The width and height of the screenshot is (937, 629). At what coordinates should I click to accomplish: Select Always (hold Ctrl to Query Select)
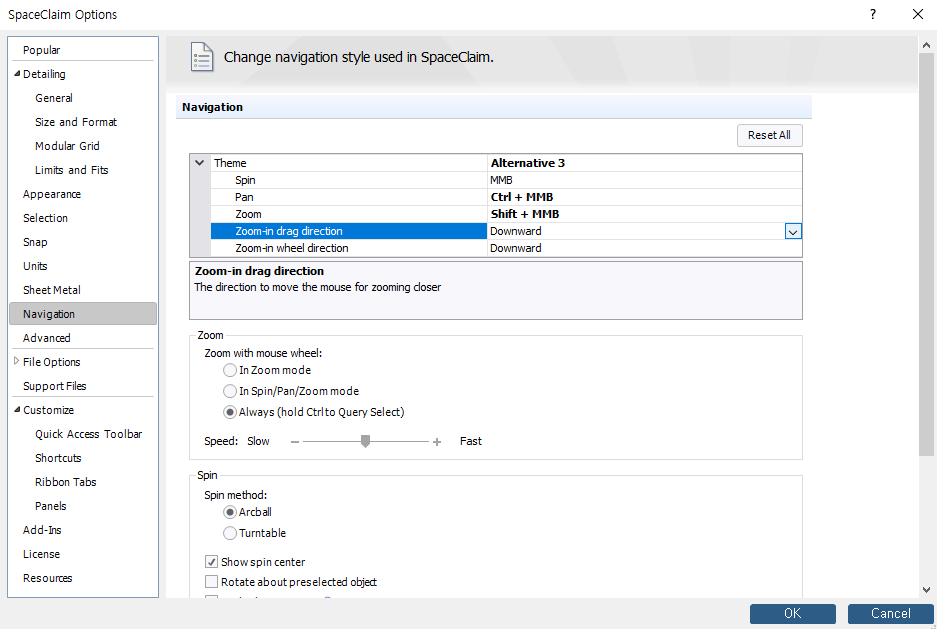pos(229,412)
